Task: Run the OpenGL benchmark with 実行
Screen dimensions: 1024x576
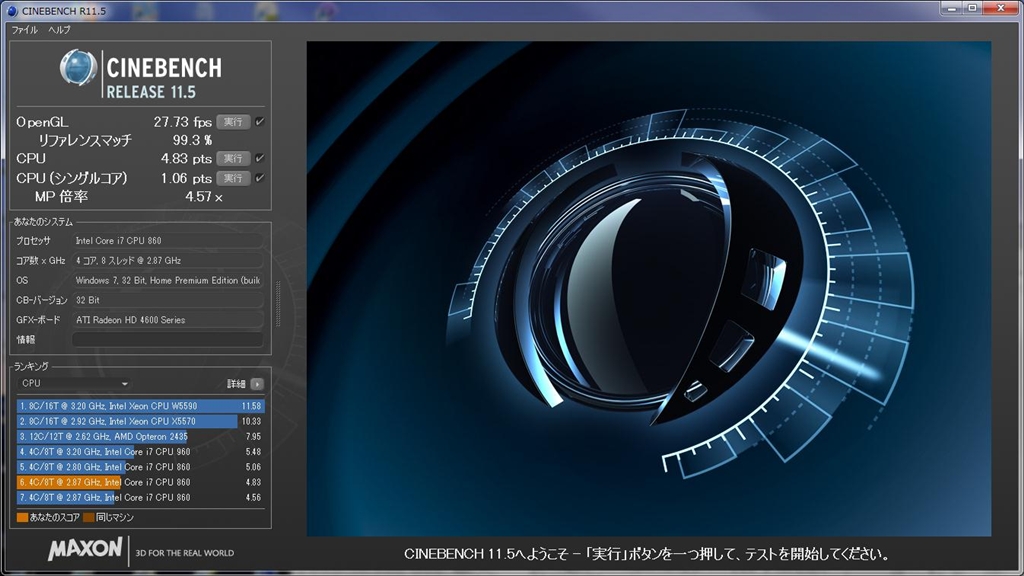Action: [x=233, y=122]
